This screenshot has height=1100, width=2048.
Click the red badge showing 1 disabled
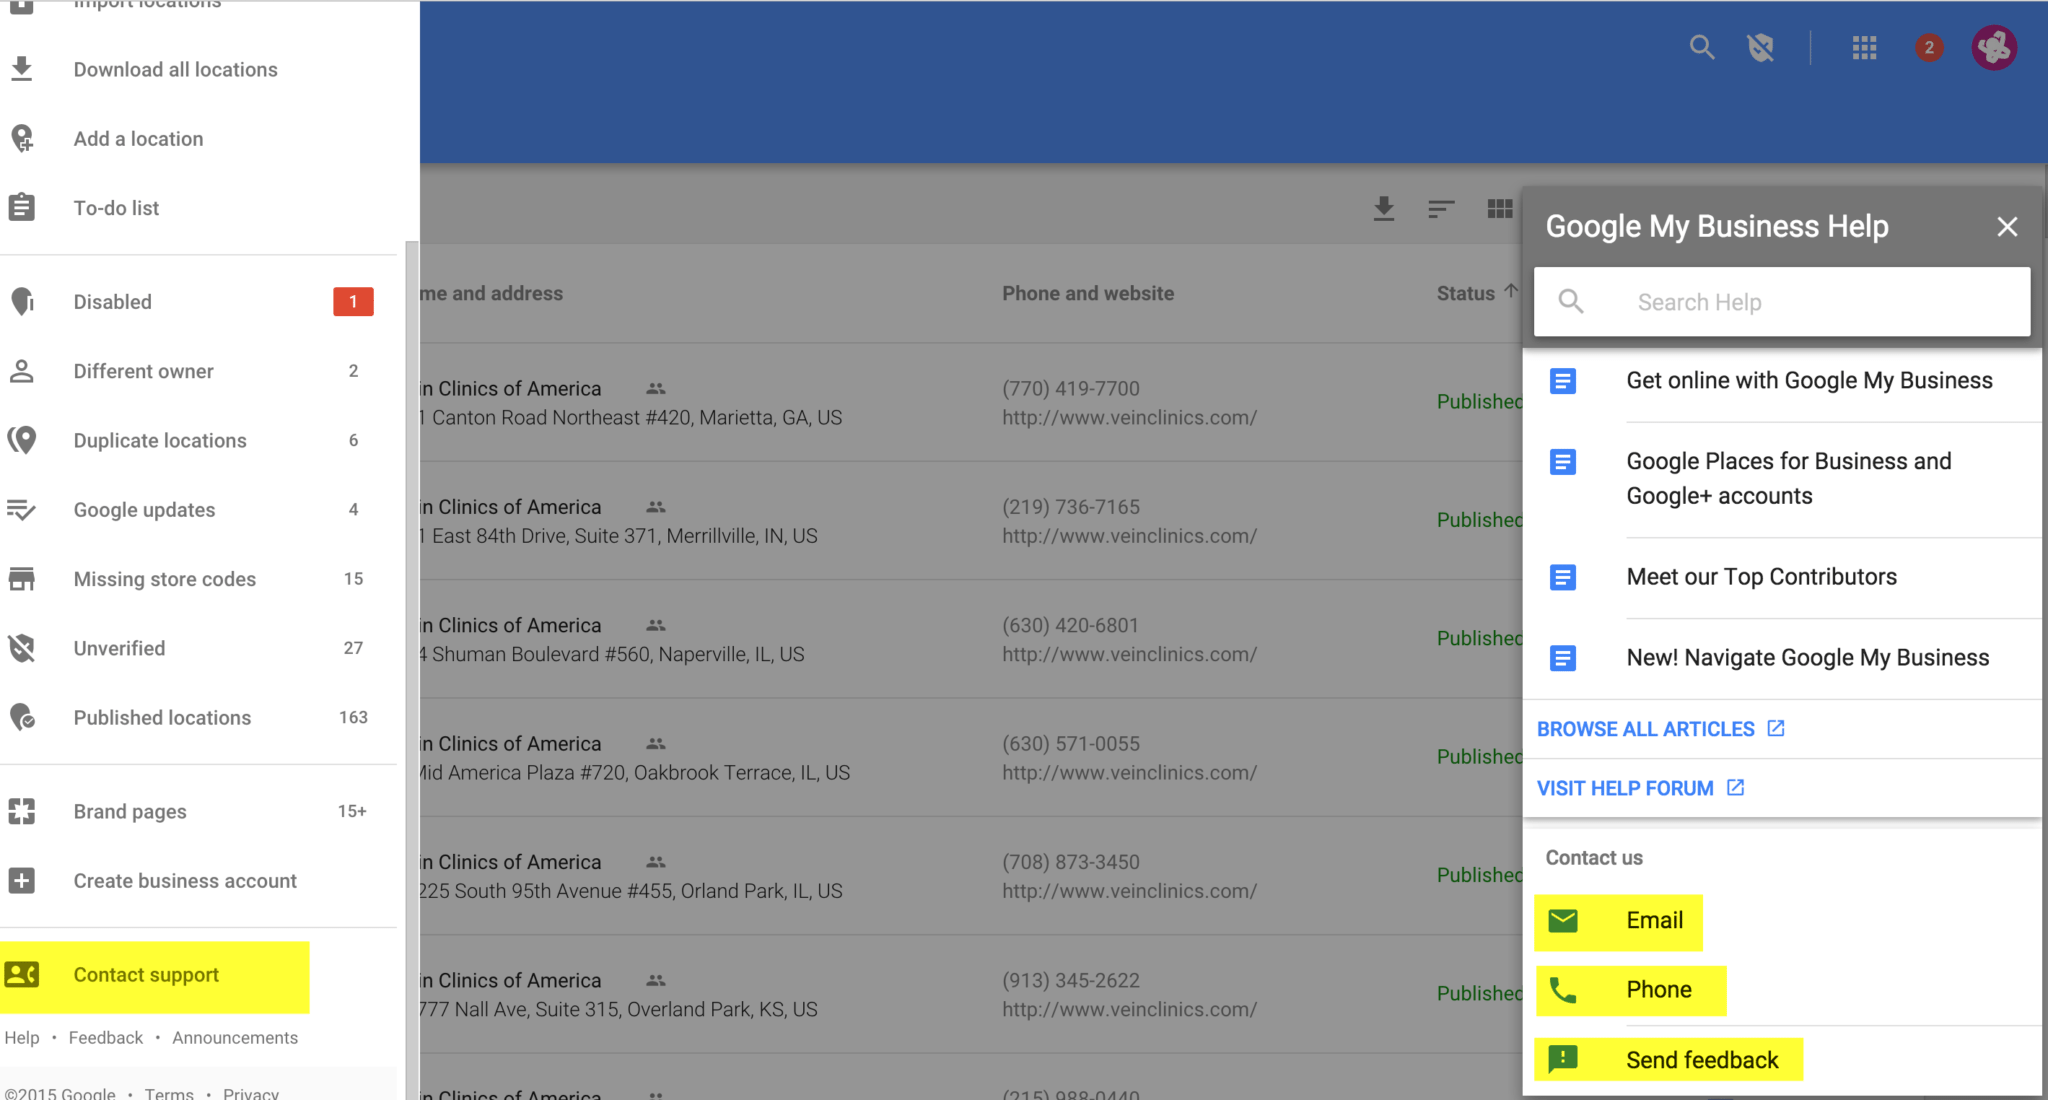(x=353, y=302)
